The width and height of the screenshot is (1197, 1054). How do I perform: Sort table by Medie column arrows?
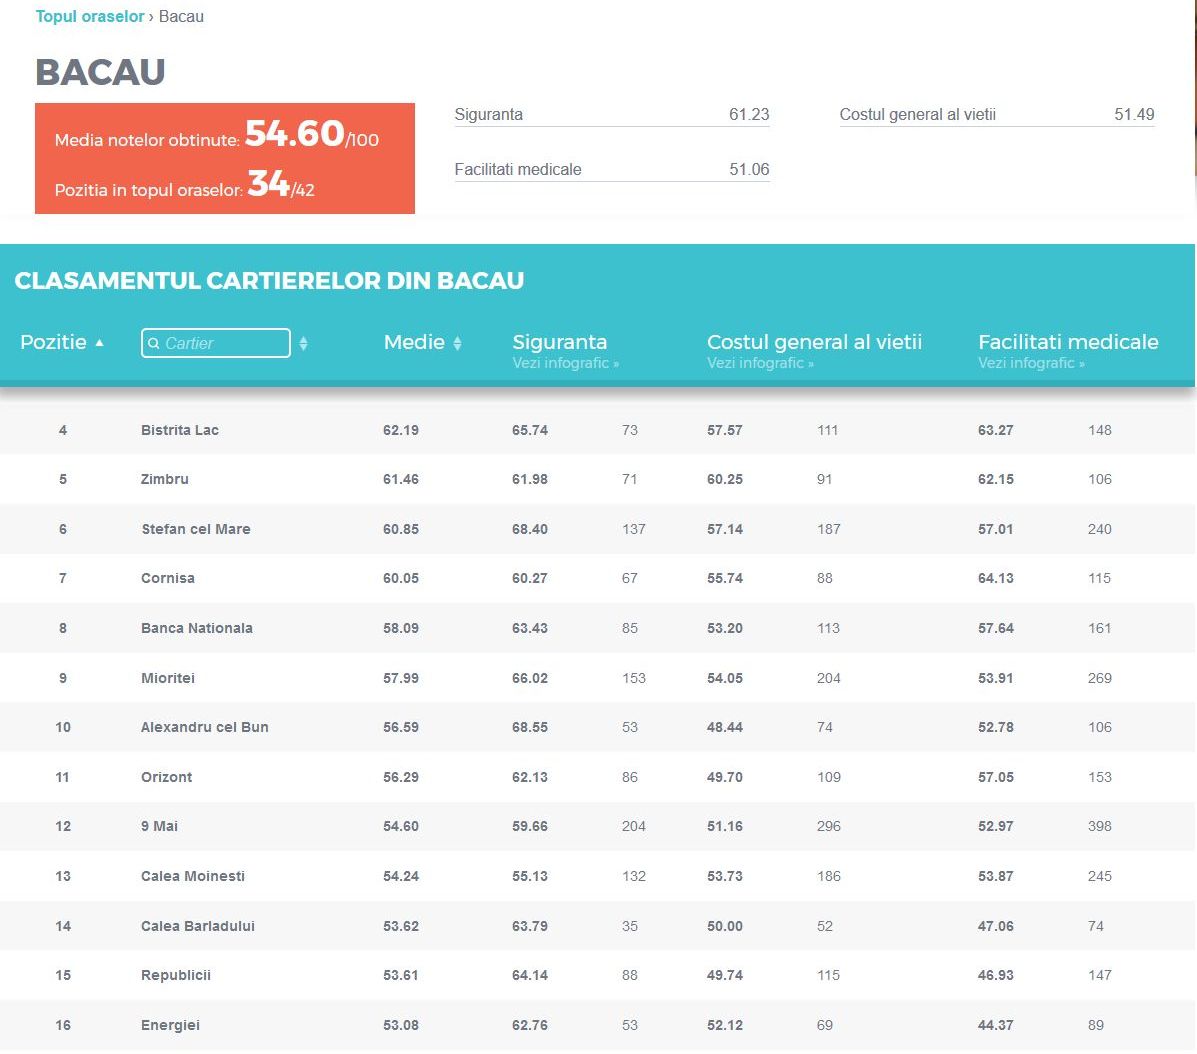click(x=457, y=343)
